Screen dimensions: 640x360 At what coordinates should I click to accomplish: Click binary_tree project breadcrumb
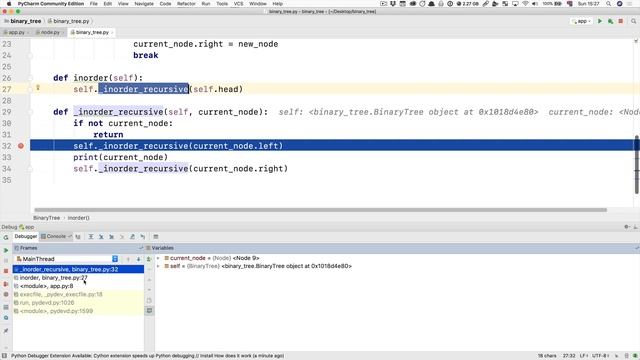click(x=23, y=21)
